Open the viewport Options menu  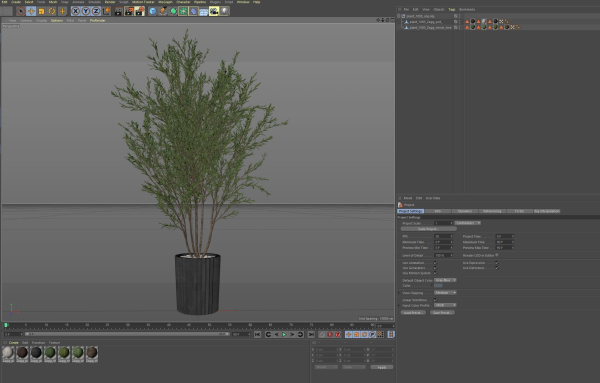click(57, 20)
